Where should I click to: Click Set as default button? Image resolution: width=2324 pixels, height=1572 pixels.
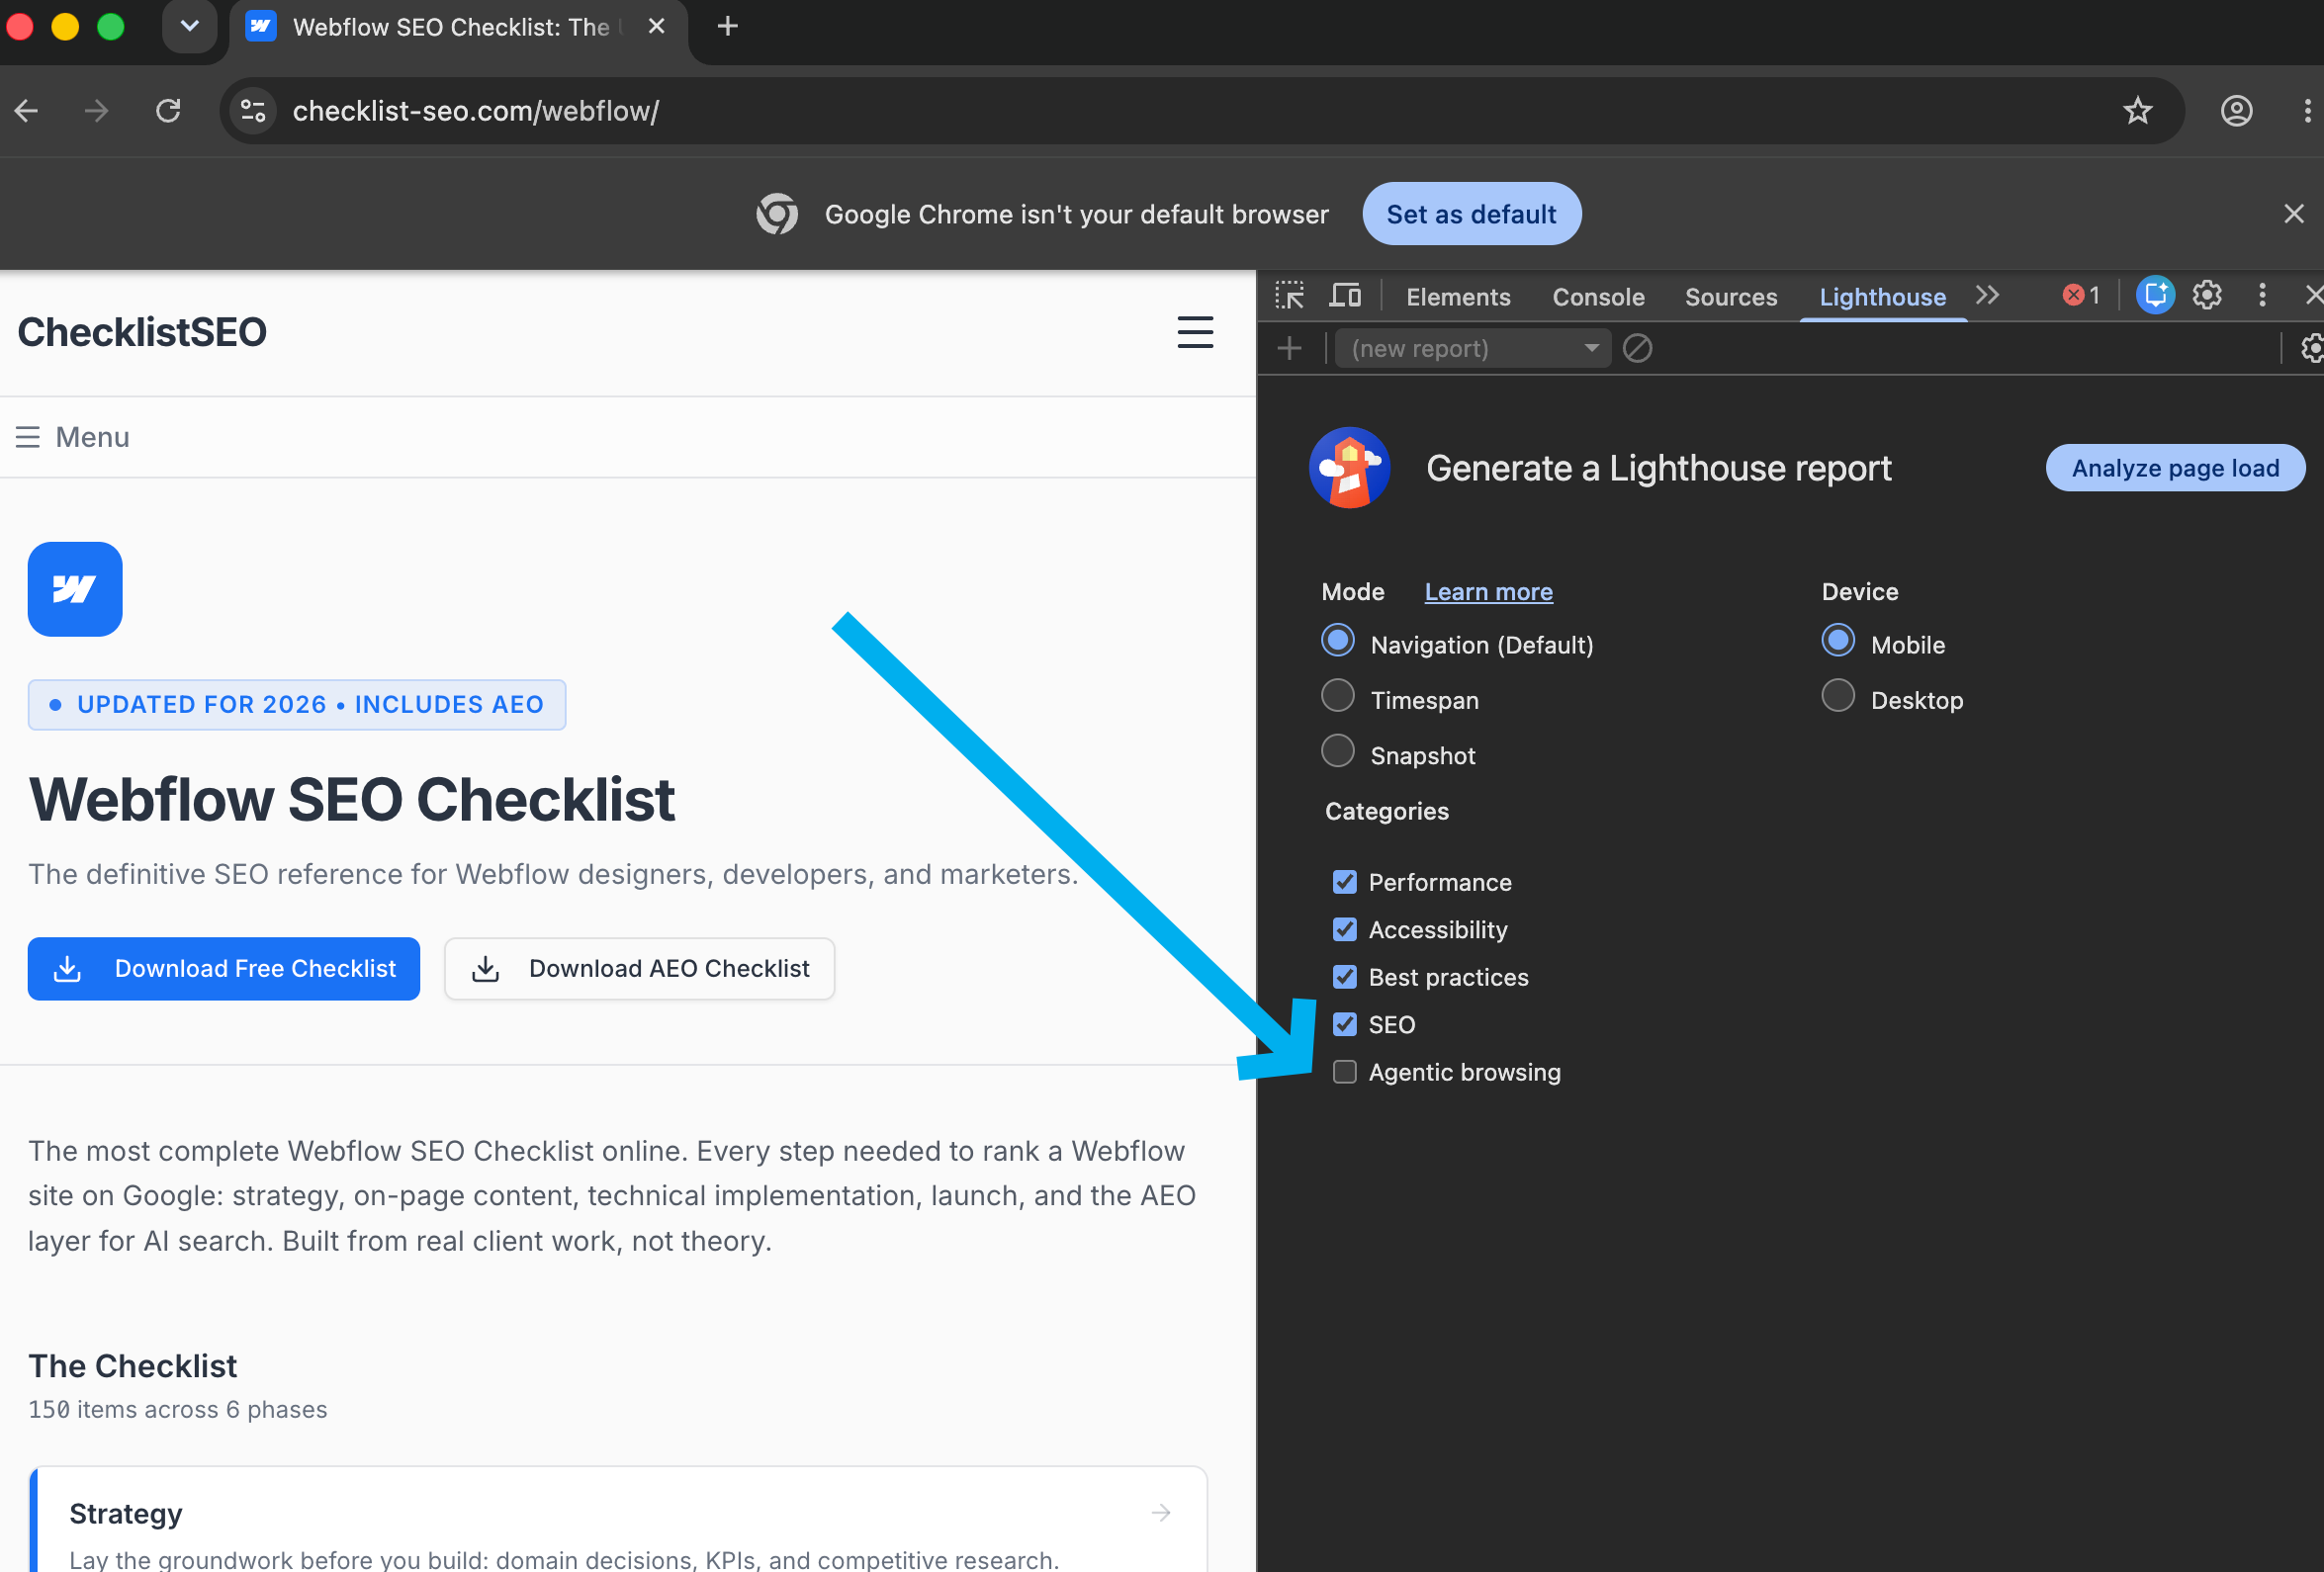(x=1471, y=214)
